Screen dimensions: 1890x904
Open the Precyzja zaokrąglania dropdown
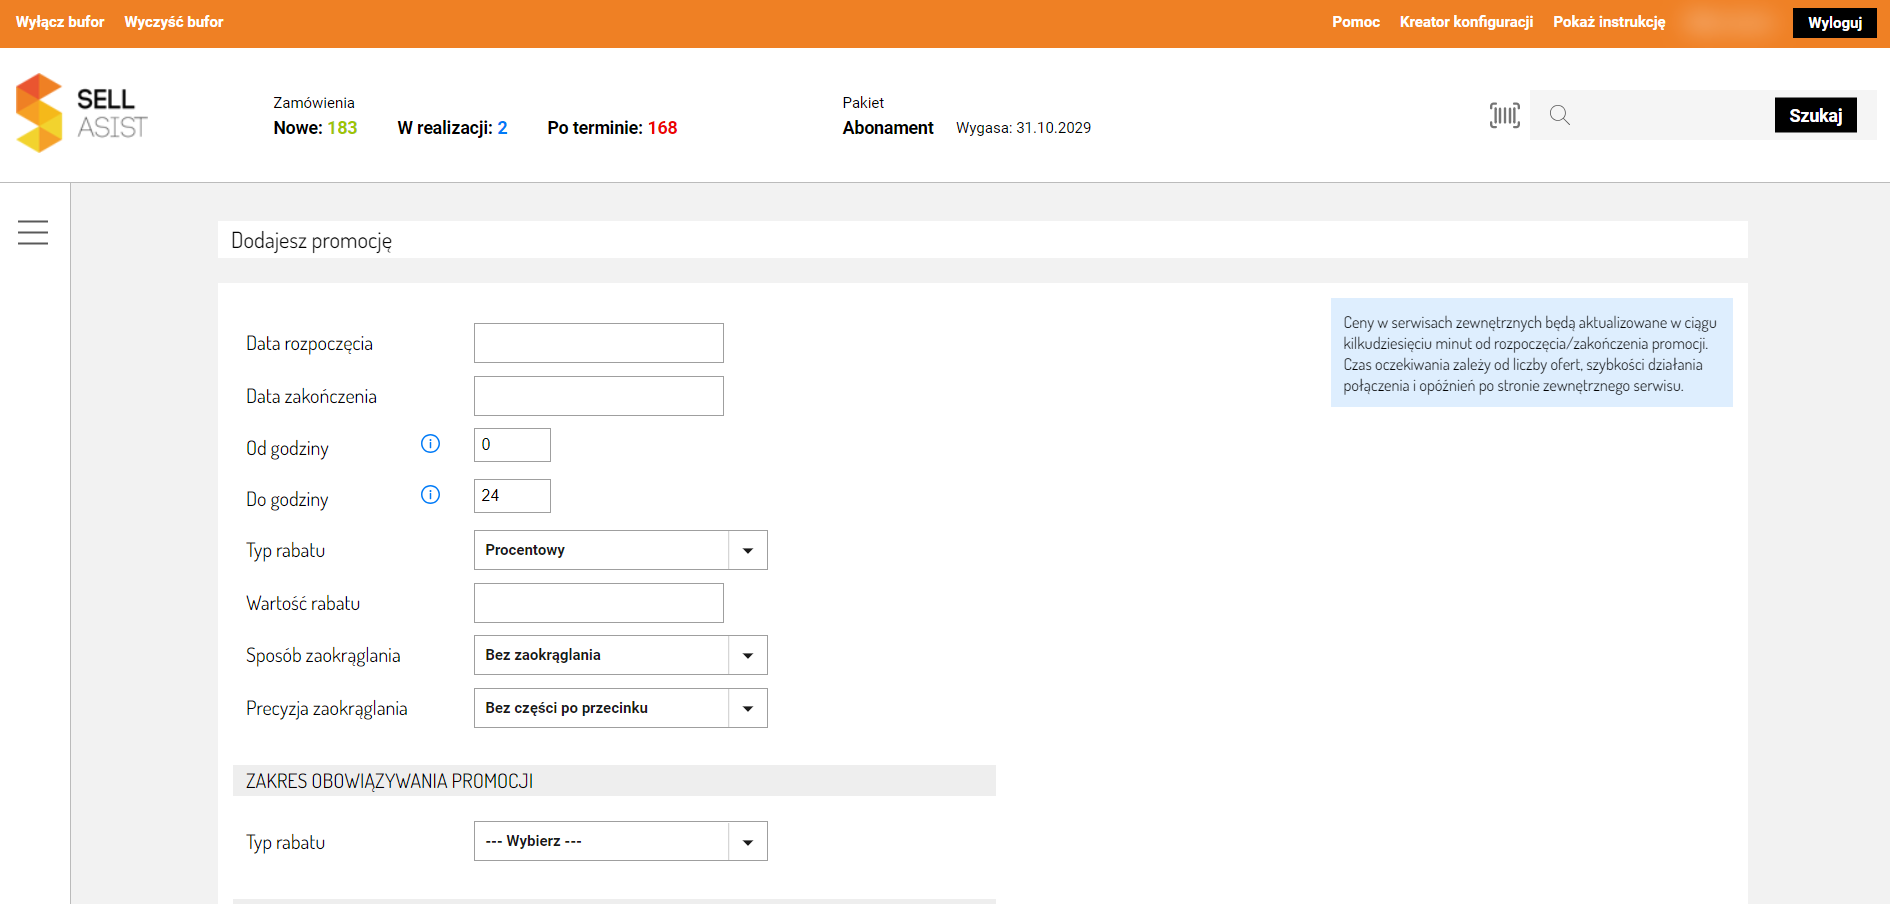620,708
